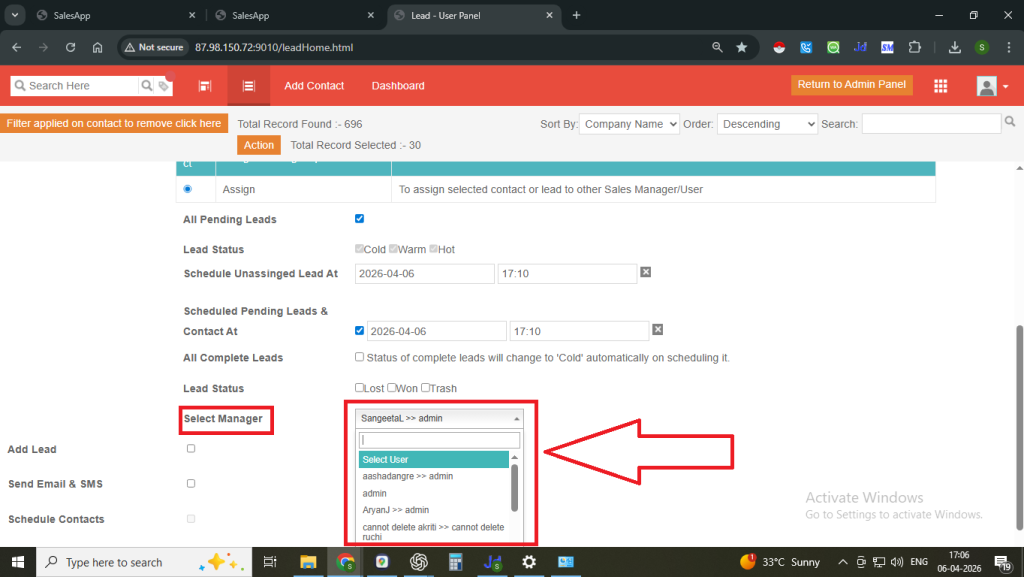Bookmark this page with the star icon
1024x577 pixels.
tap(741, 47)
